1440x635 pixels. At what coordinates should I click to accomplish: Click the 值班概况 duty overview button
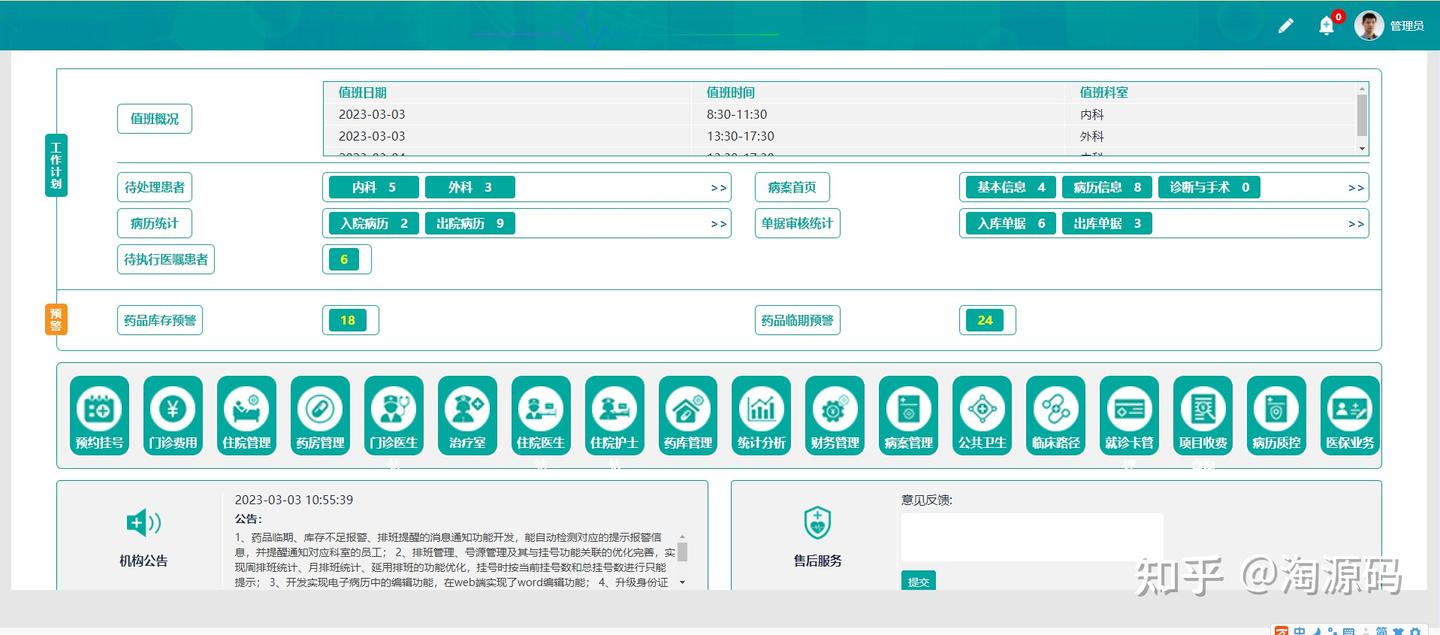154,118
